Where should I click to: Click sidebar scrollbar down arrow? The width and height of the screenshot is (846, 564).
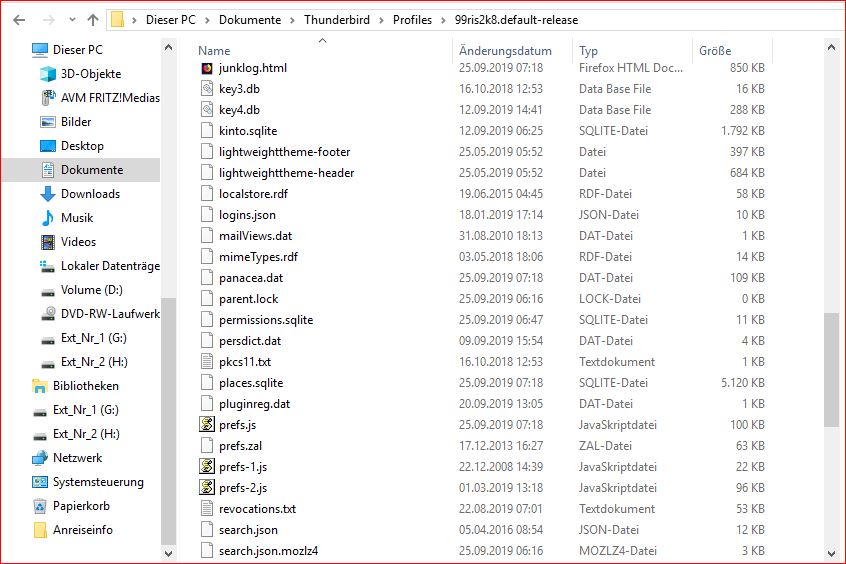pos(168,554)
